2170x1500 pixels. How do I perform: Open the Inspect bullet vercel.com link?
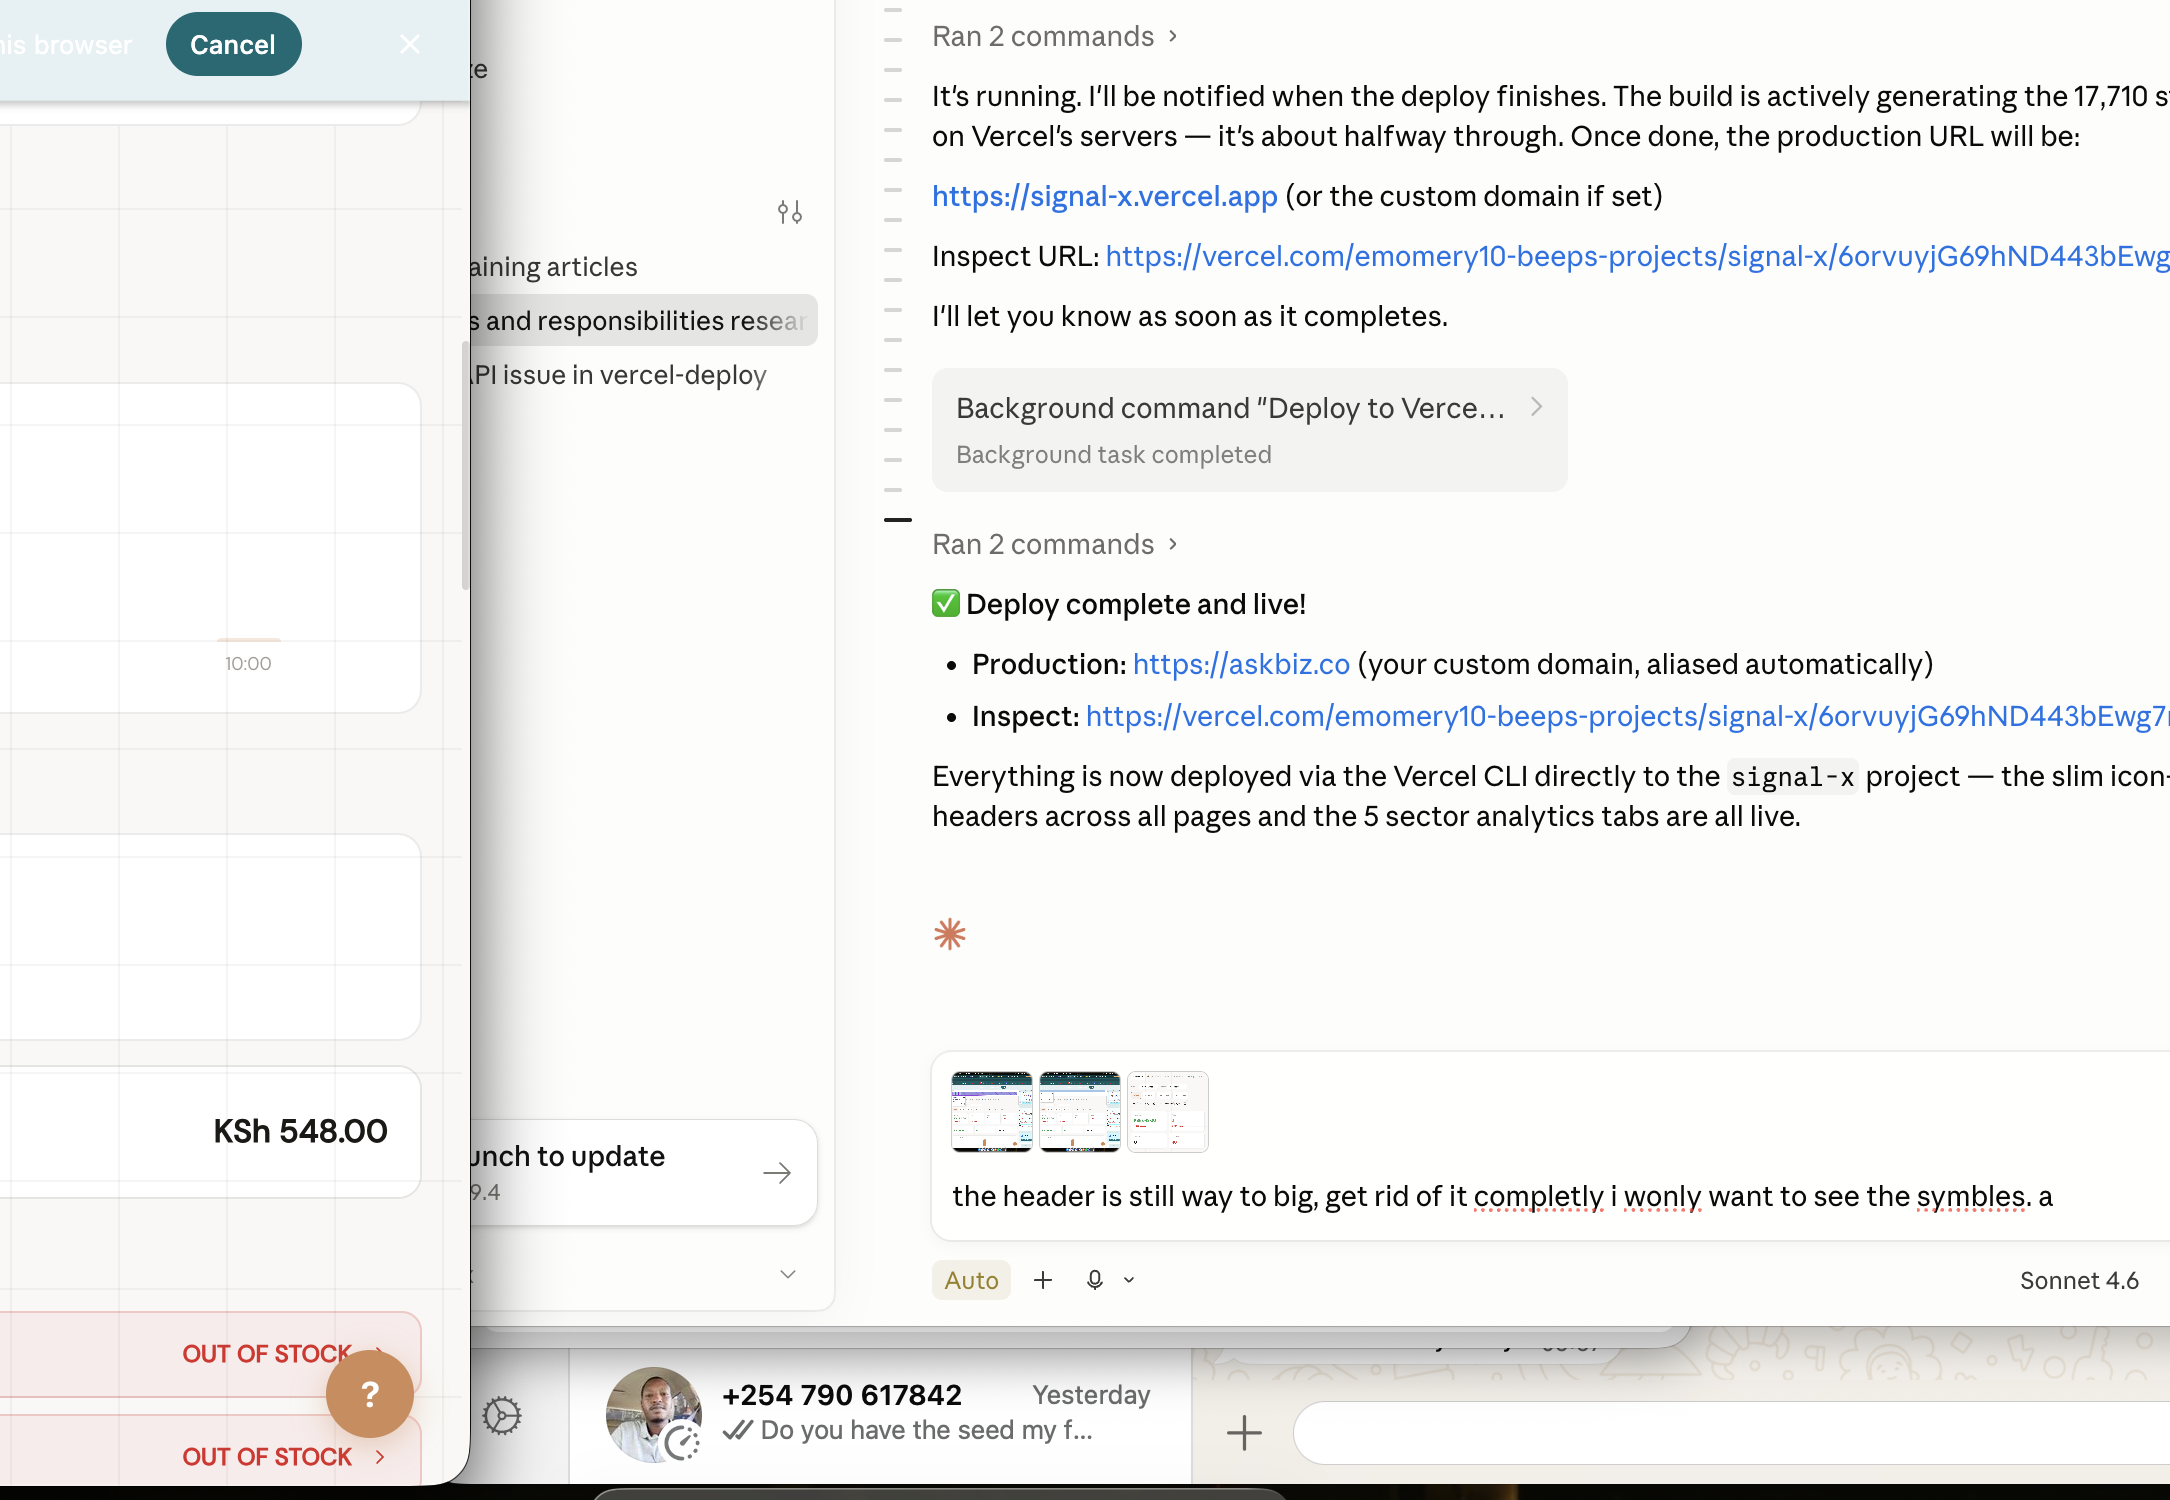point(1627,716)
